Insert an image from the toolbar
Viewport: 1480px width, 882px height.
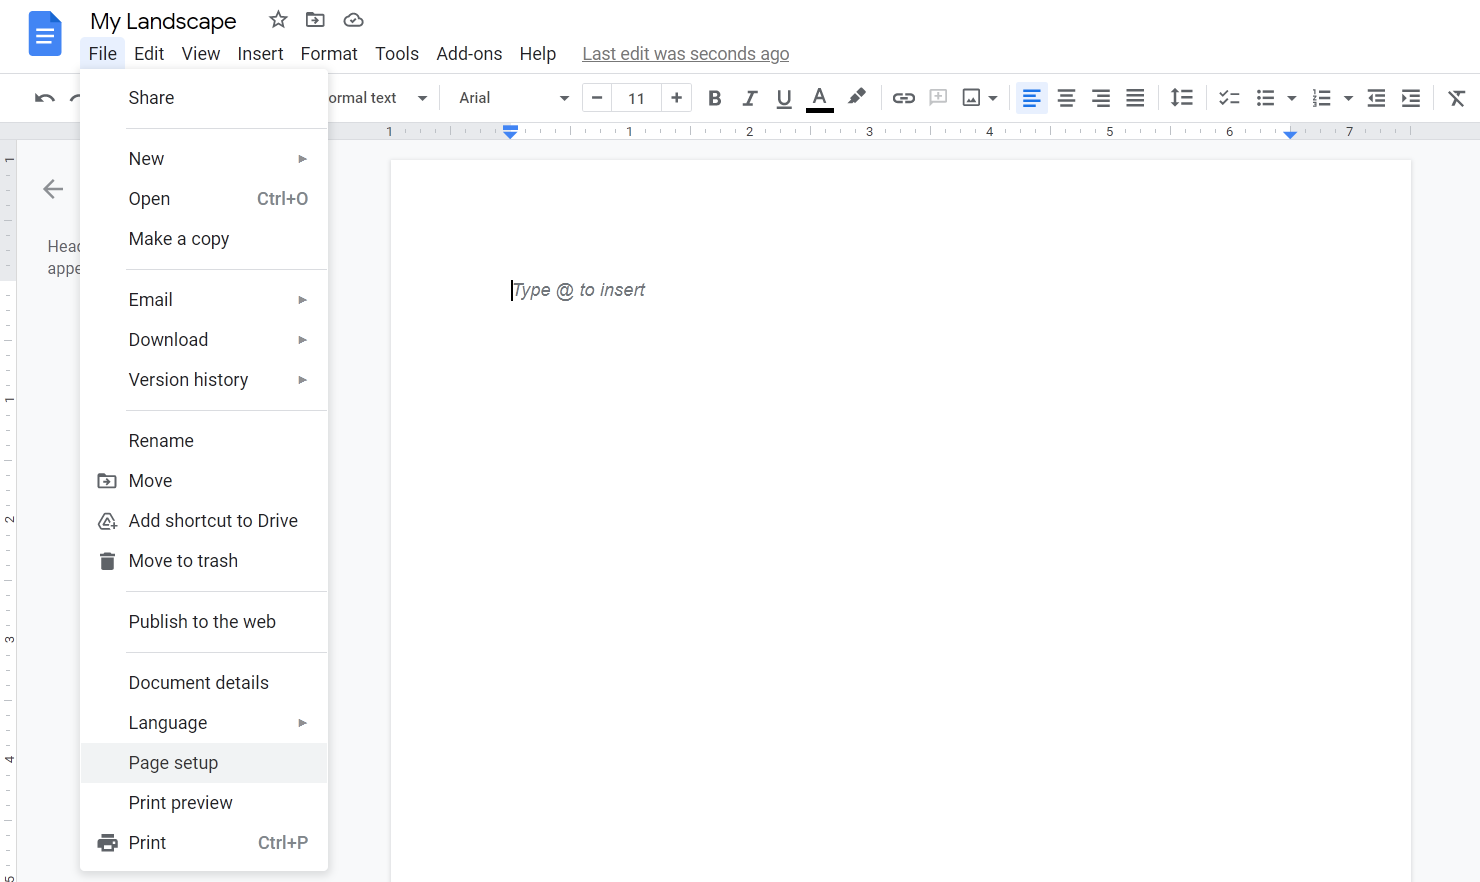pos(971,97)
